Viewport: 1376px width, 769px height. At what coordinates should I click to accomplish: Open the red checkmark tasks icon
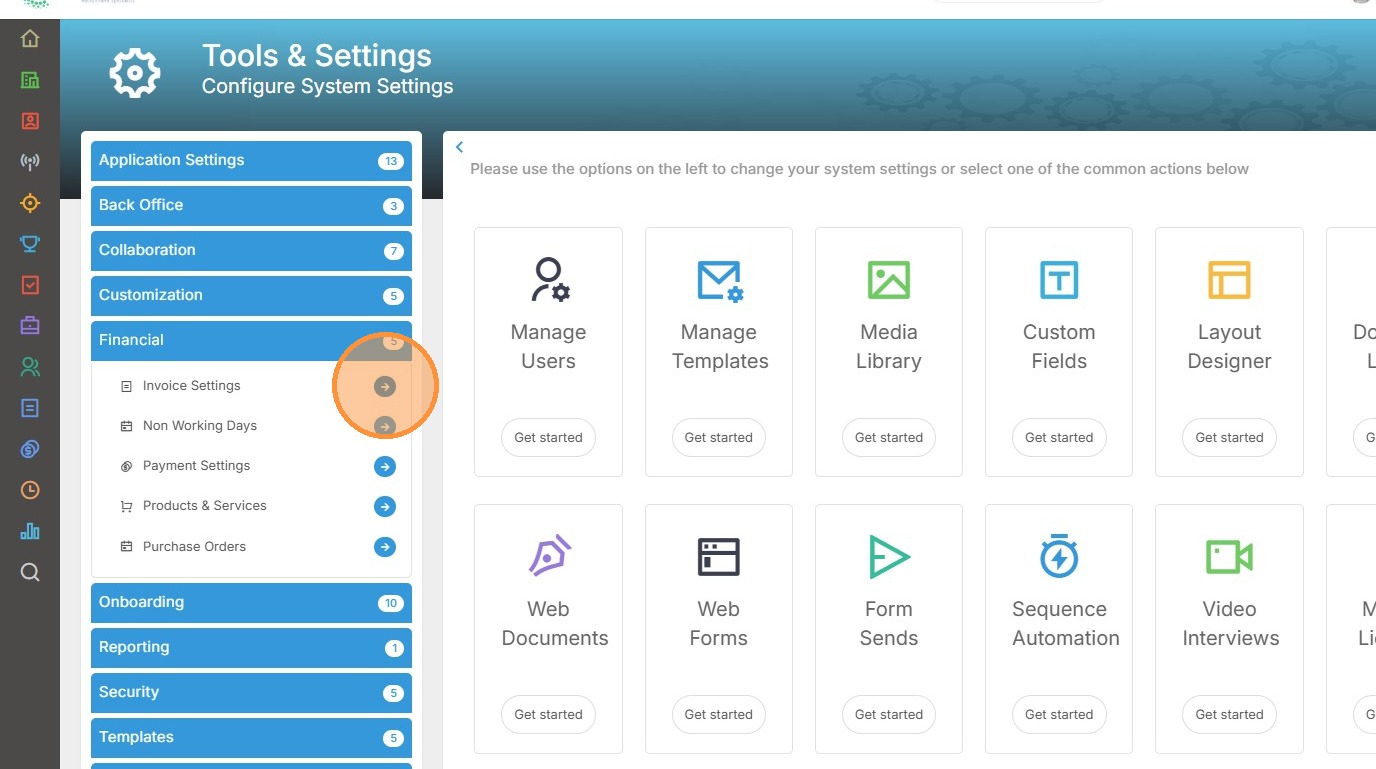[30, 285]
